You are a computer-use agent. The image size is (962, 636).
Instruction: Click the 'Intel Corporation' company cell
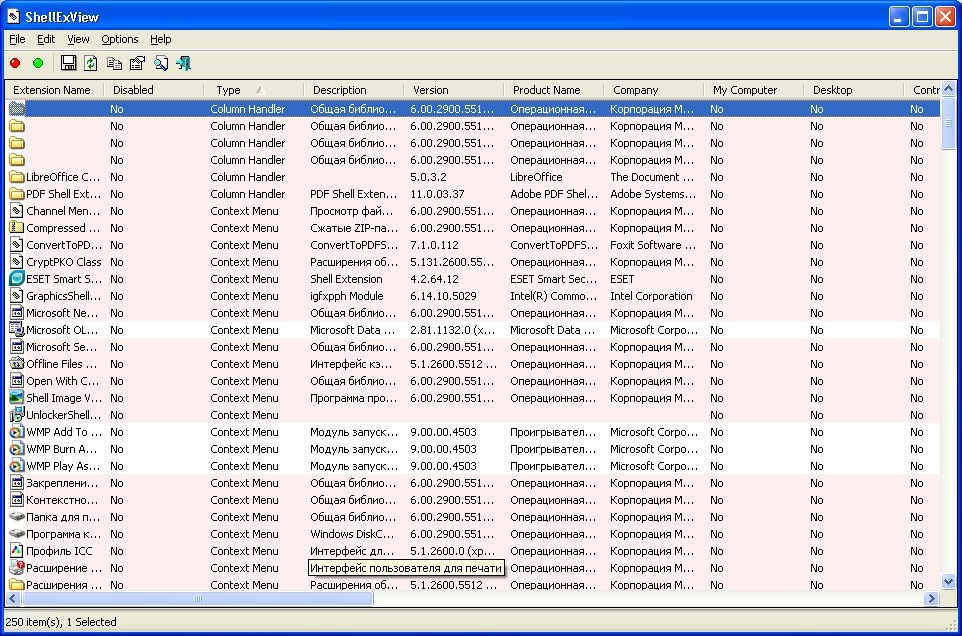pyautogui.click(x=651, y=296)
